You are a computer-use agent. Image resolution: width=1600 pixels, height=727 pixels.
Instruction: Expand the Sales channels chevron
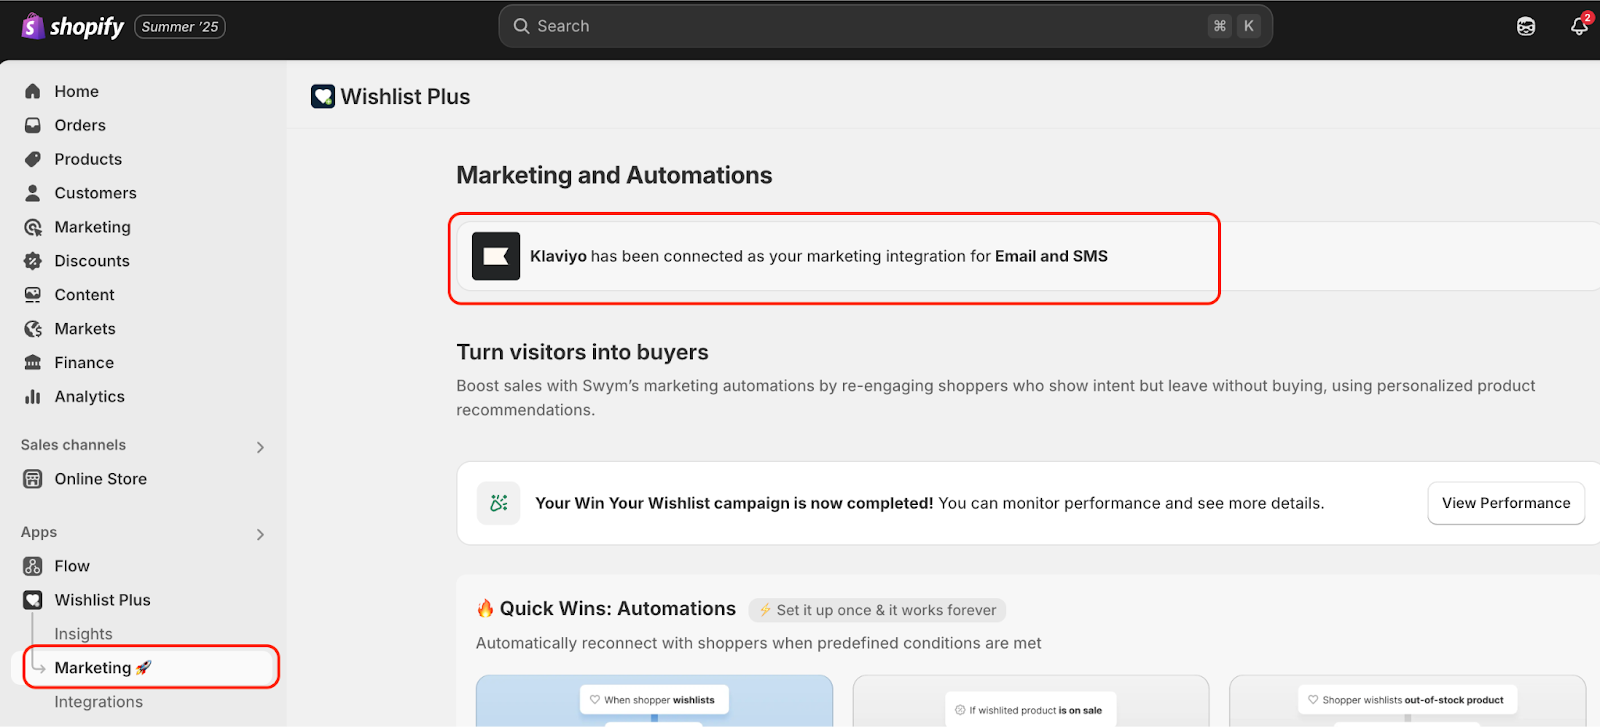260,447
